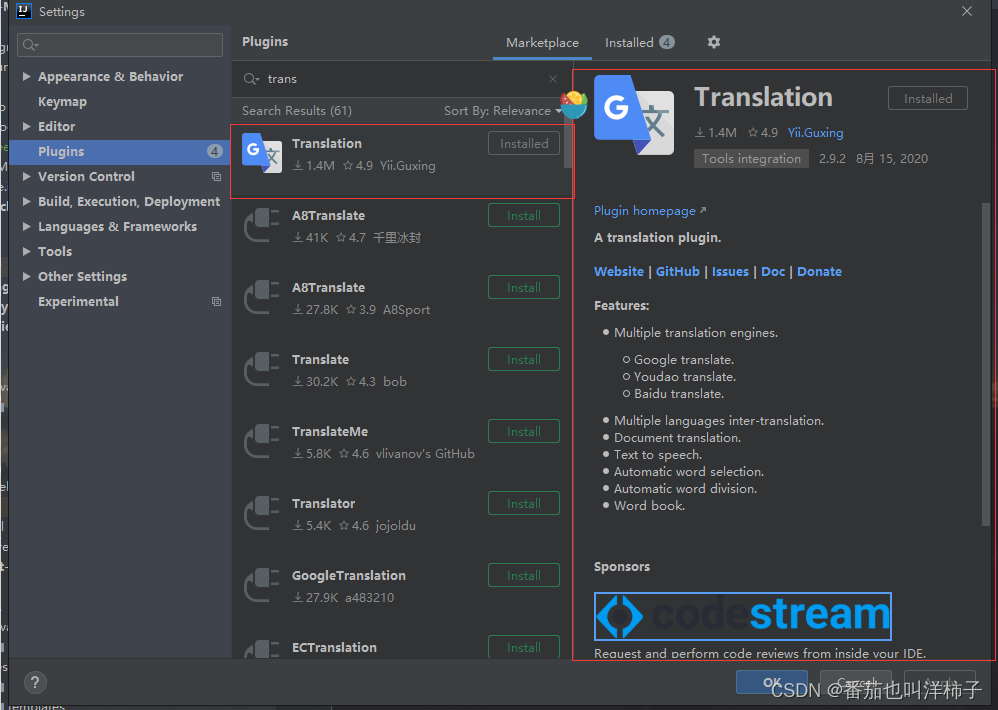Click the A8Translate plugin icon by A8Sport
This screenshot has width=998, height=710.
click(x=262, y=297)
